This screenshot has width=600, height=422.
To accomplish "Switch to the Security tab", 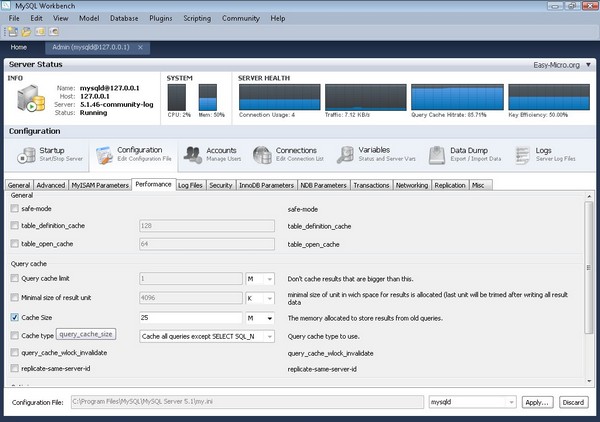I will pyautogui.click(x=221, y=185).
